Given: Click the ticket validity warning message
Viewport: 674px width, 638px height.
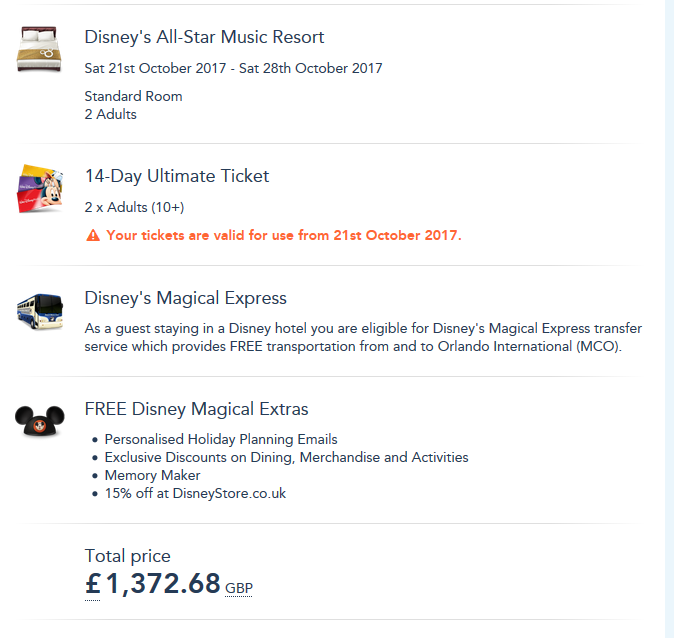Looking at the screenshot, I should click(284, 236).
